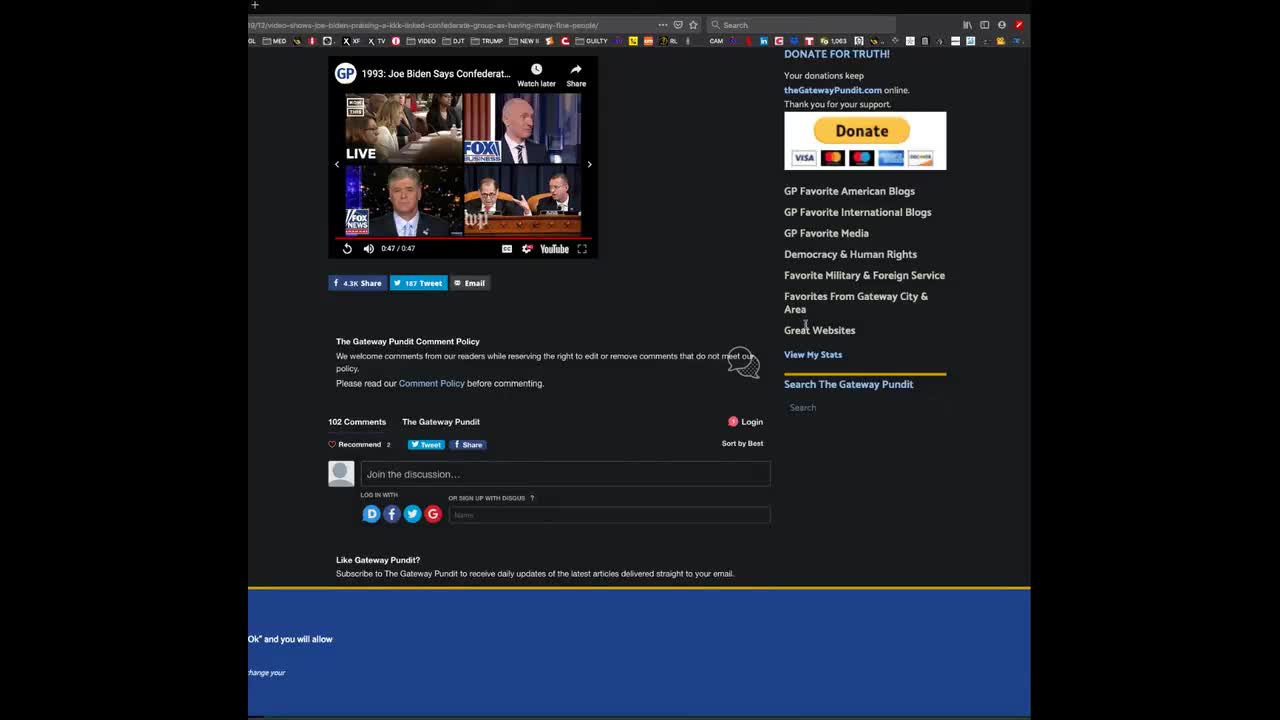
Task: Replay the YouTube video
Action: pos(347,248)
